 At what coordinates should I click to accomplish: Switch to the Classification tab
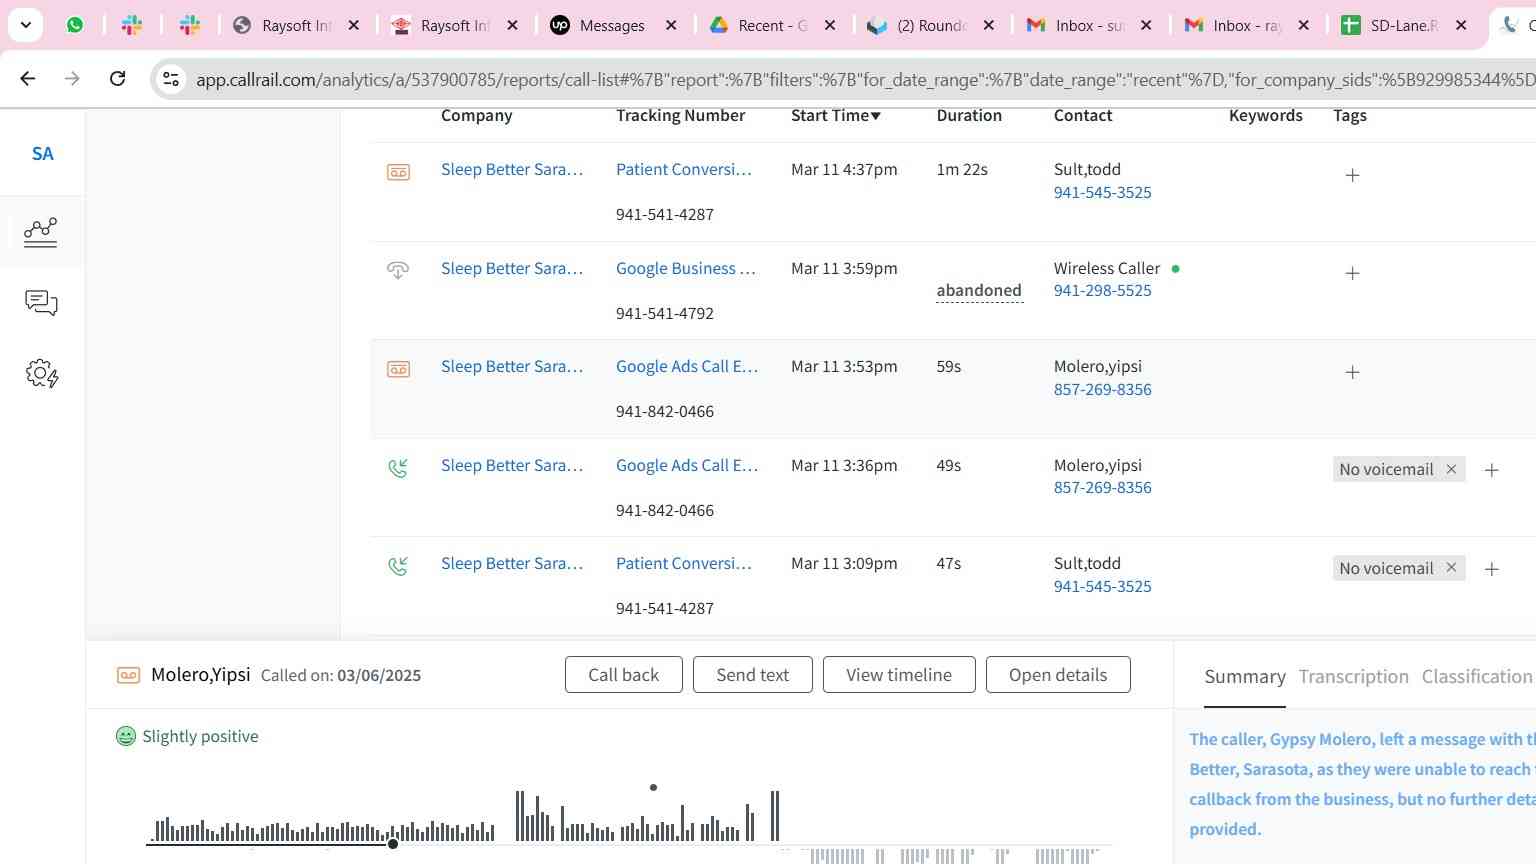[x=1477, y=677]
